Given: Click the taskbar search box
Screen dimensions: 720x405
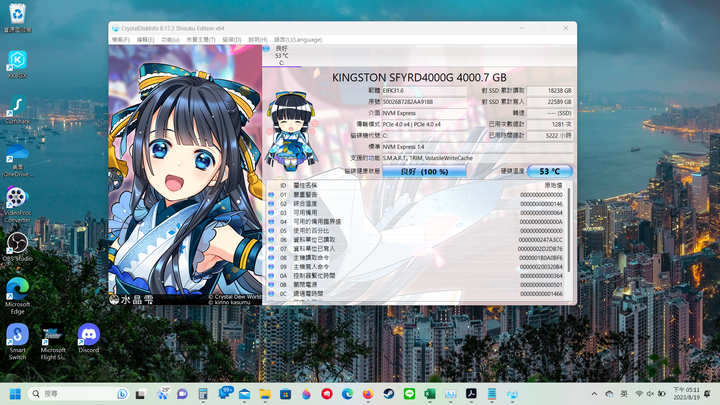Looking at the screenshot, I should point(78,394).
